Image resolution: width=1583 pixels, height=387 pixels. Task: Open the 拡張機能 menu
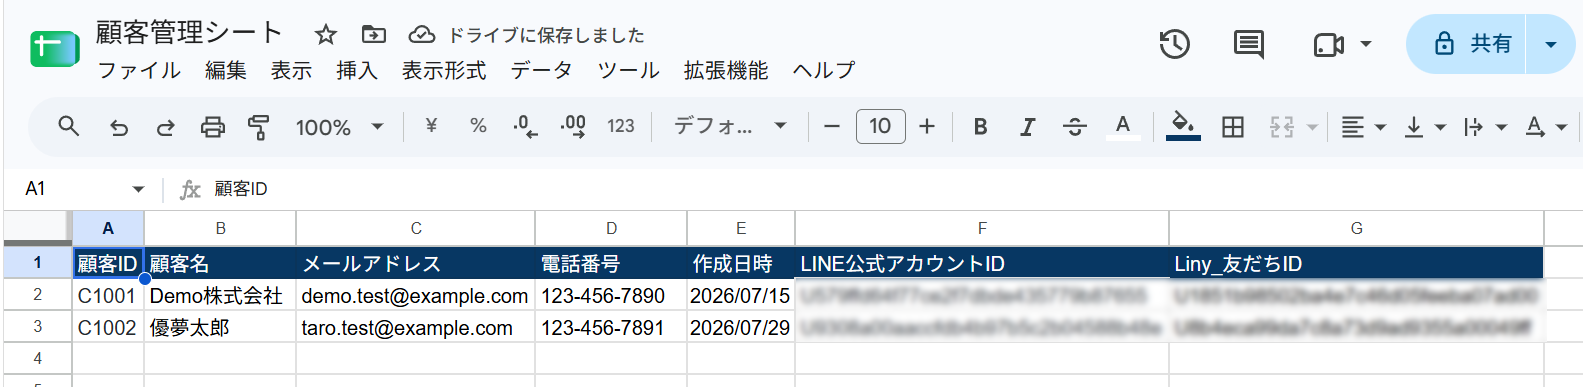726,70
